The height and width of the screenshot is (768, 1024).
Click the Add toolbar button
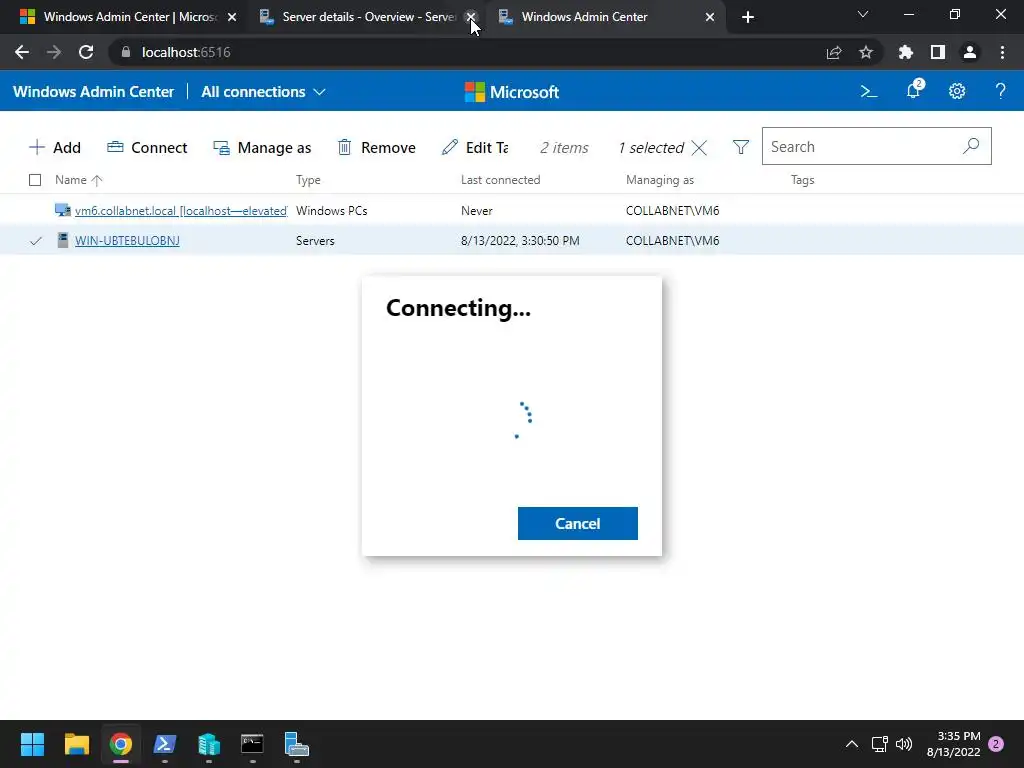(55, 148)
